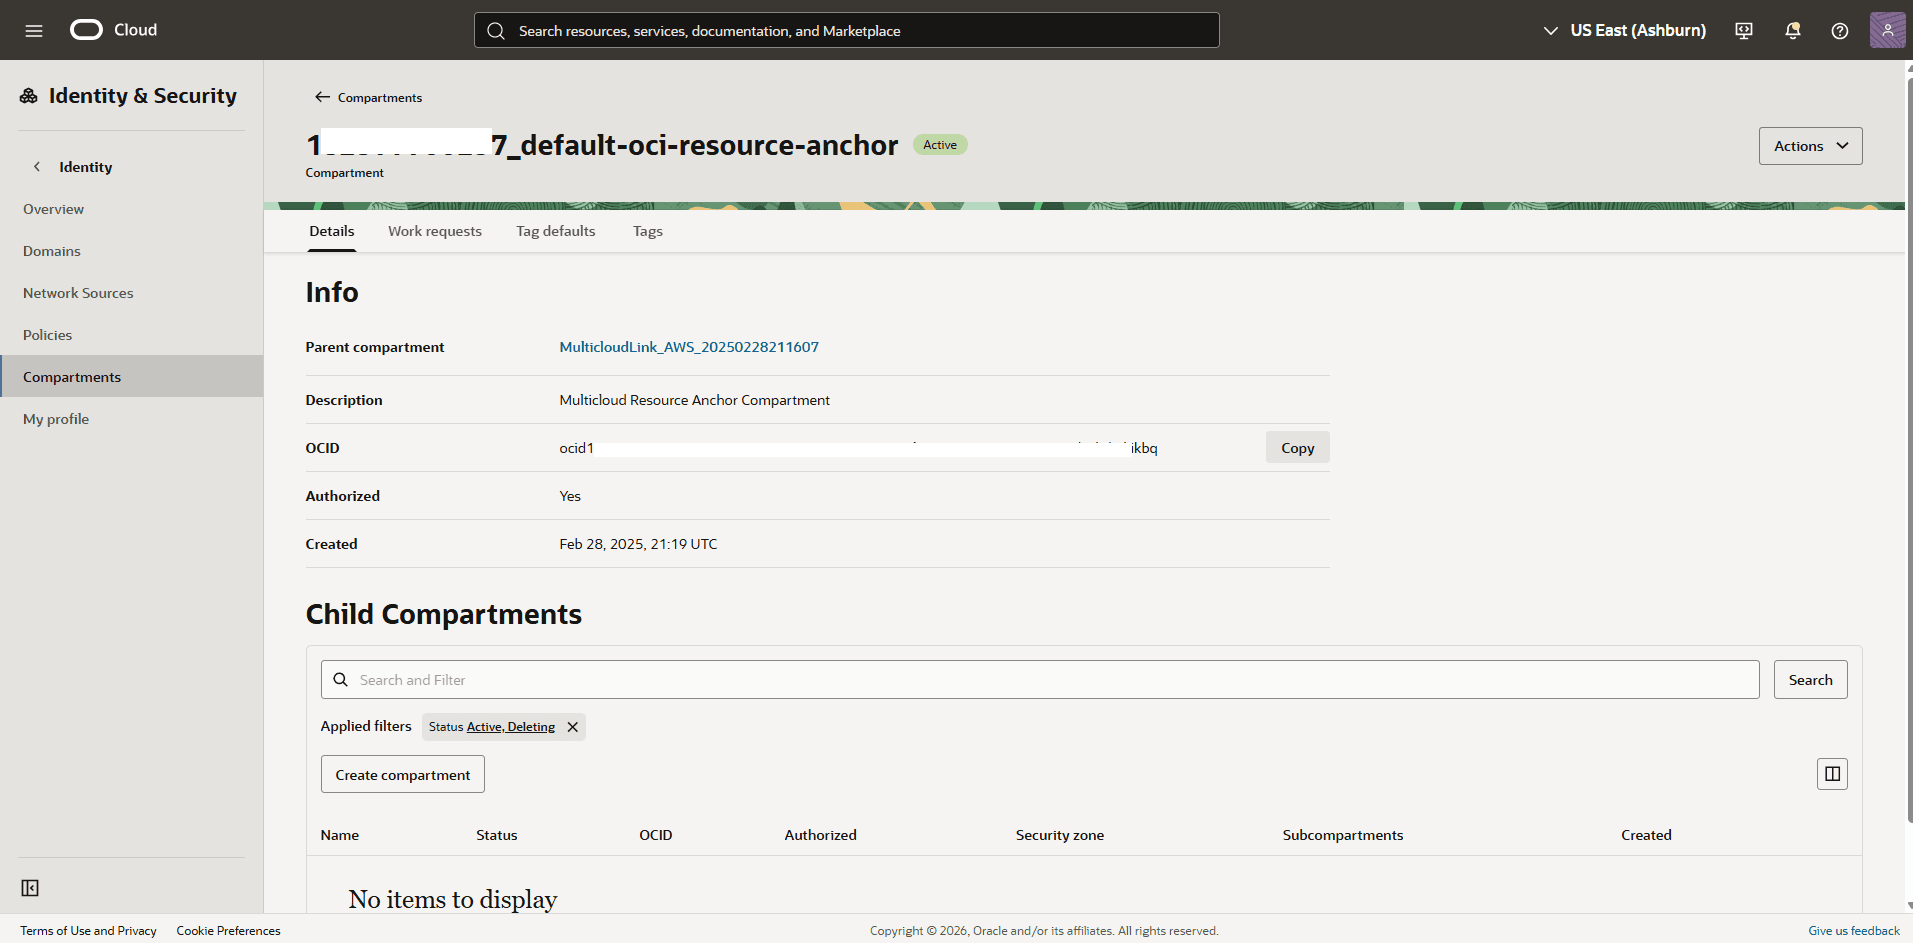Viewport: 1913px width, 943px height.
Task: Click the back arrow beside Compartments
Action: [322, 97]
